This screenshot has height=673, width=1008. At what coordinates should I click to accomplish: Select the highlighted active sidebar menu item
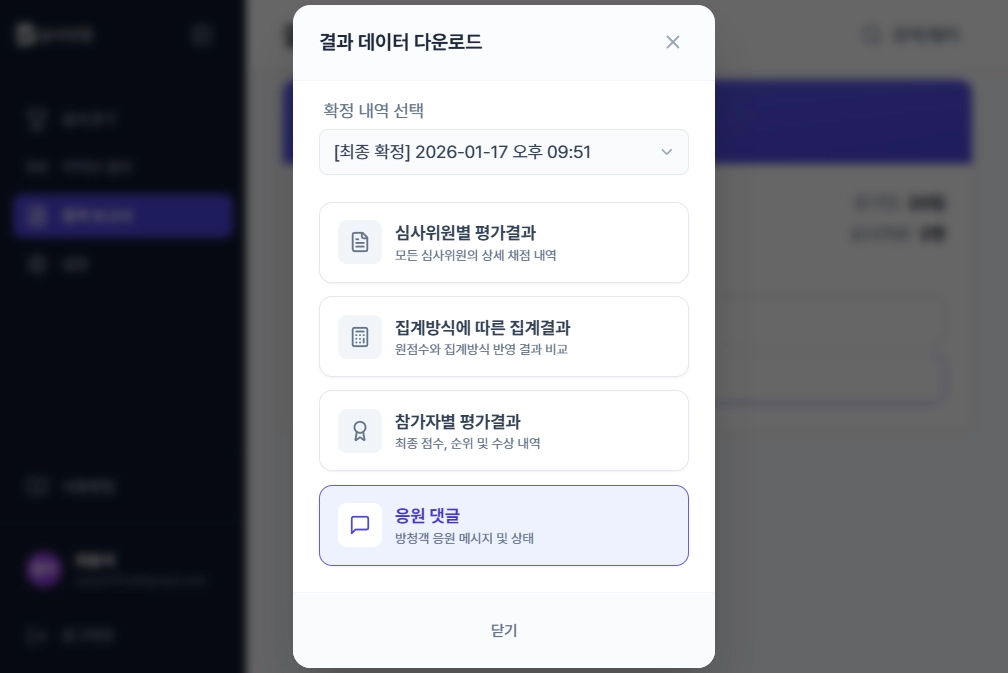(122, 216)
